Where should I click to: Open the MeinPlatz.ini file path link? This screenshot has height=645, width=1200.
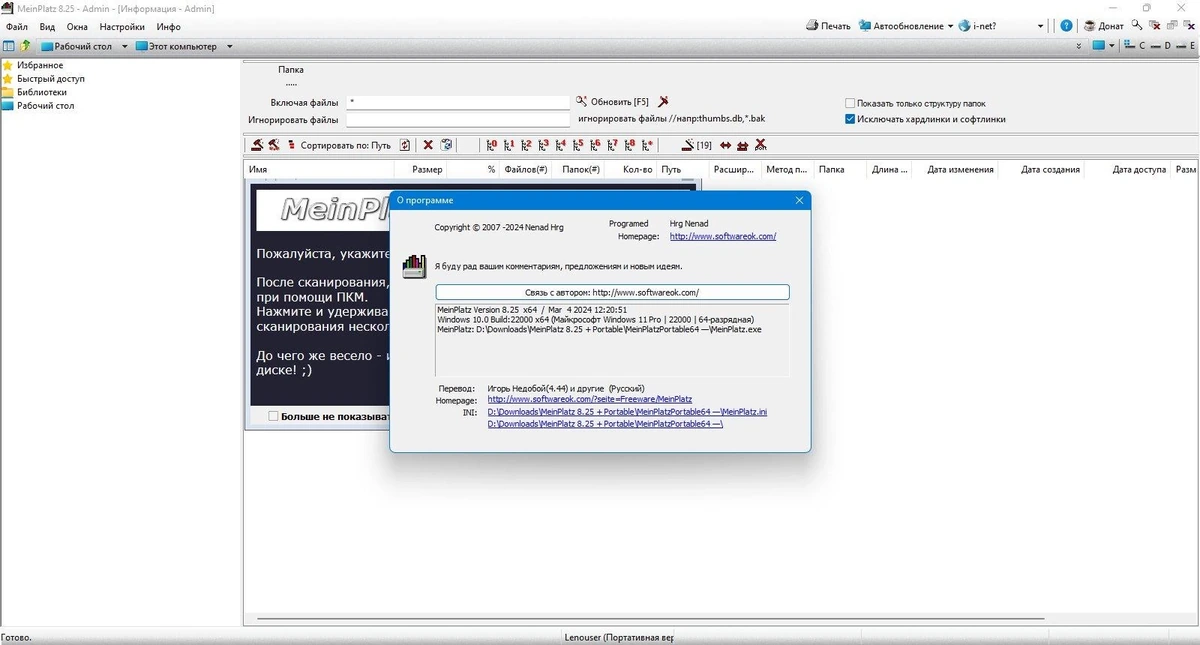627,412
